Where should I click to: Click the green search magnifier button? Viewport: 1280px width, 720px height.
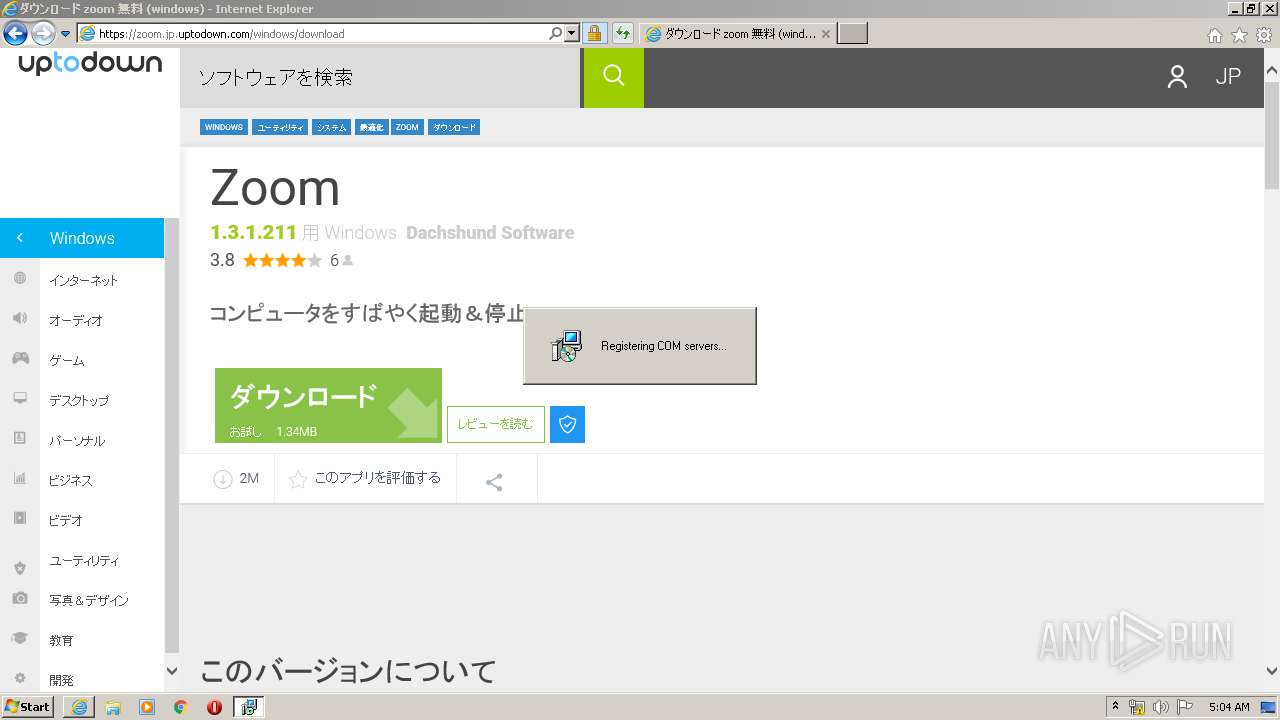614,77
